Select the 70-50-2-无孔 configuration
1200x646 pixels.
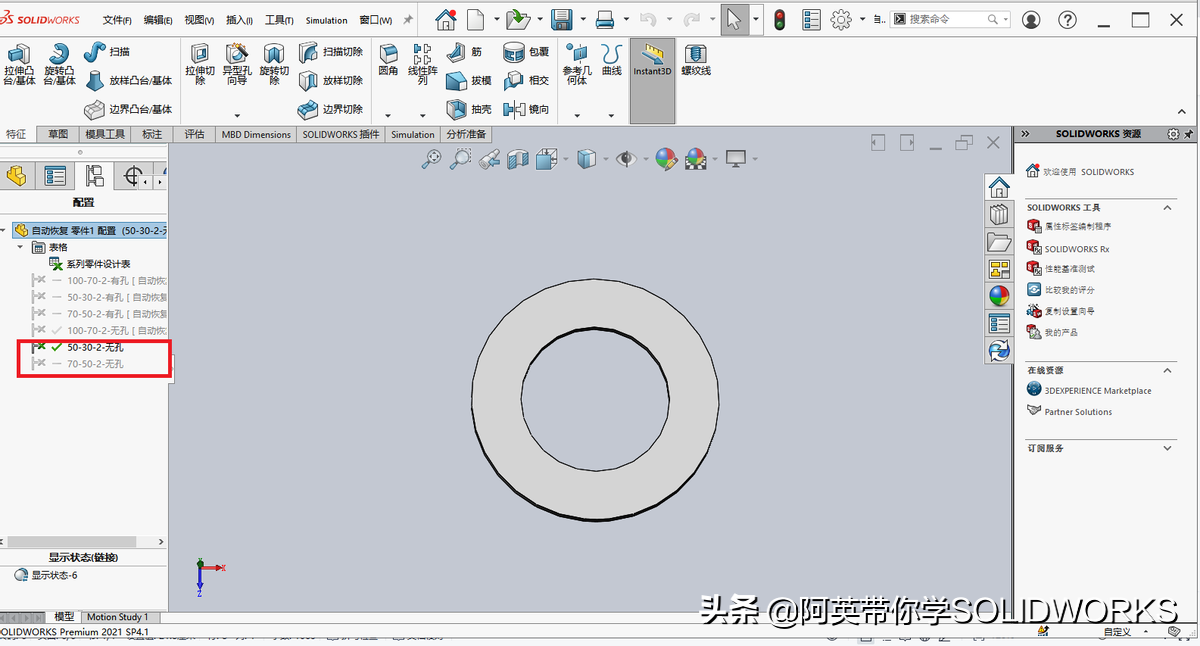coord(95,364)
